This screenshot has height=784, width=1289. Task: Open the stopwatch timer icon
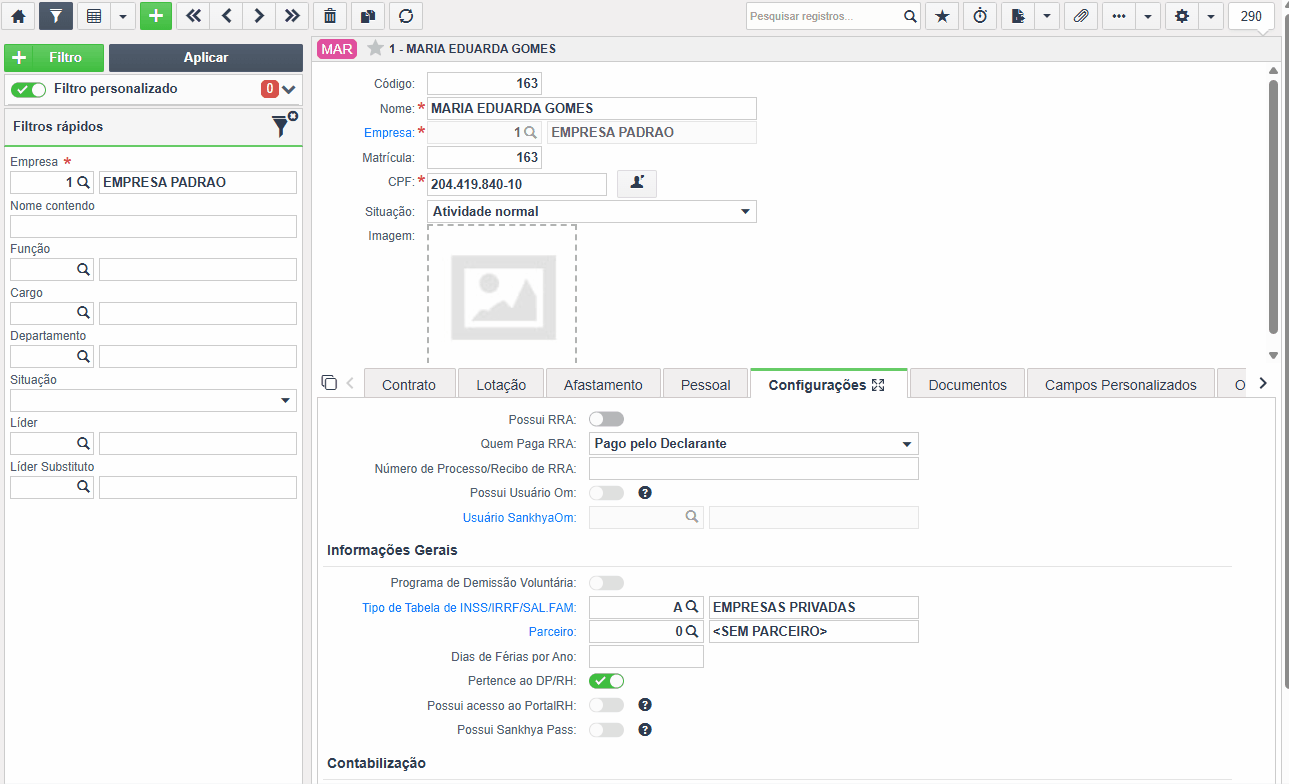(x=980, y=16)
